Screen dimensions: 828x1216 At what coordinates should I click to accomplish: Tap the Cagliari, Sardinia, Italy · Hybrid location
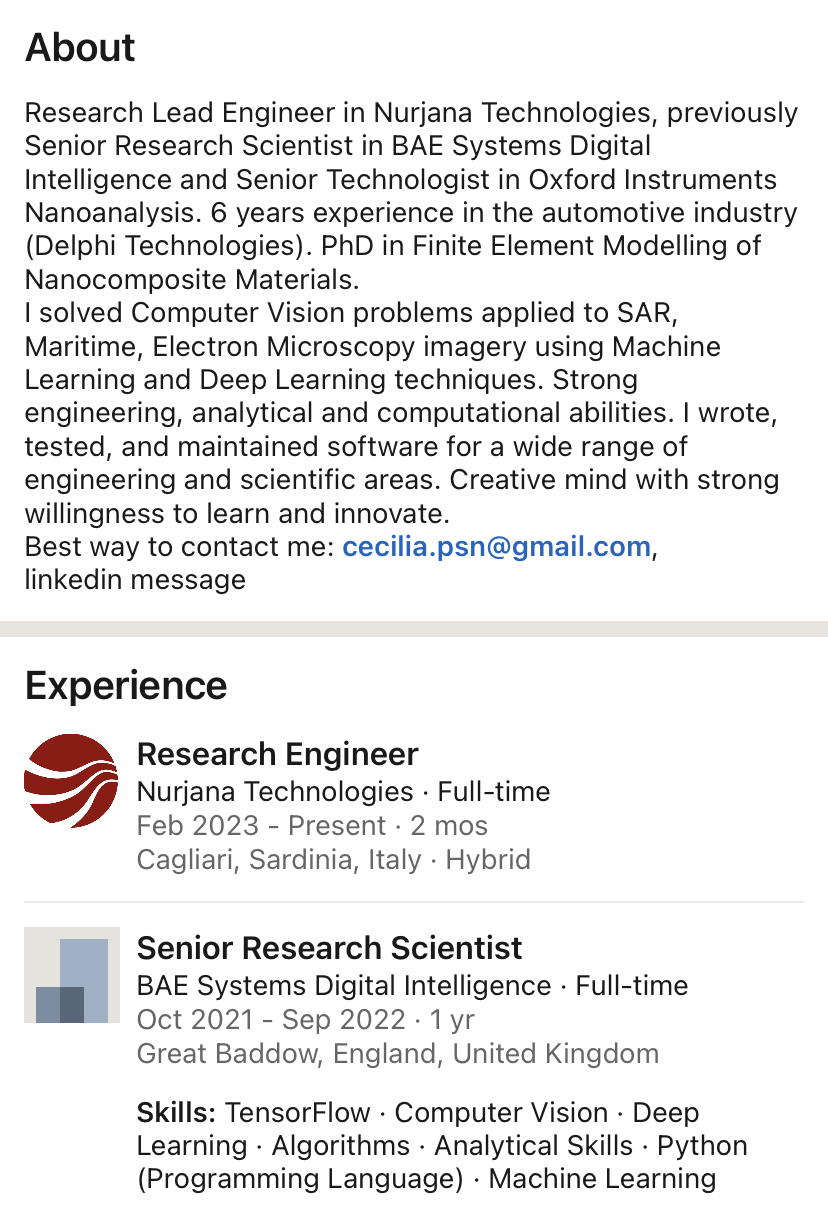click(333, 859)
